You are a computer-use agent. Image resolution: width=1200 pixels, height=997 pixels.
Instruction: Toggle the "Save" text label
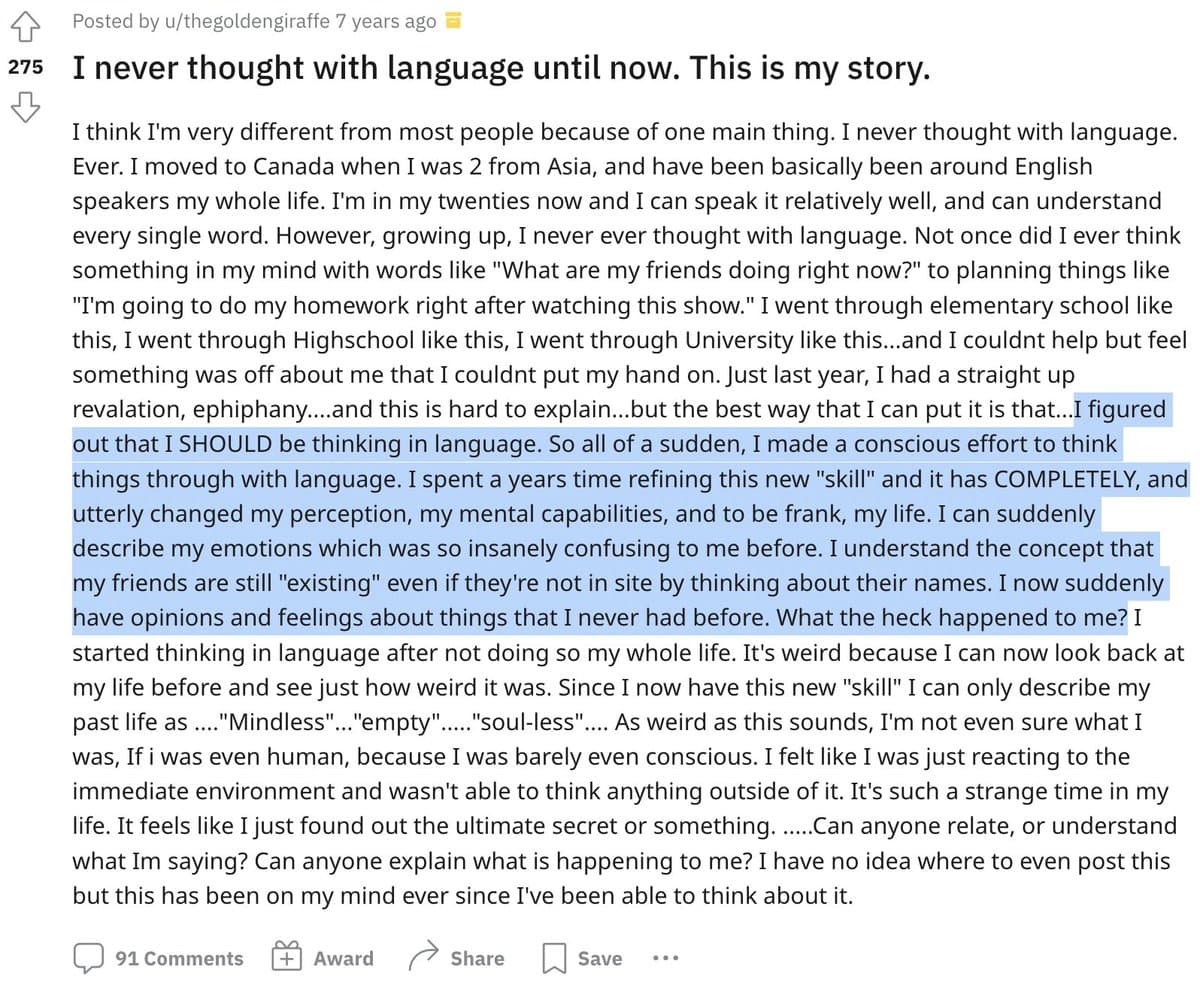point(600,958)
